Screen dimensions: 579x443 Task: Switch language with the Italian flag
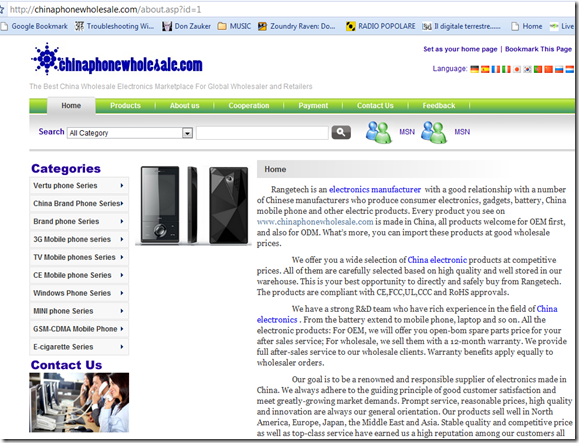click(x=506, y=69)
